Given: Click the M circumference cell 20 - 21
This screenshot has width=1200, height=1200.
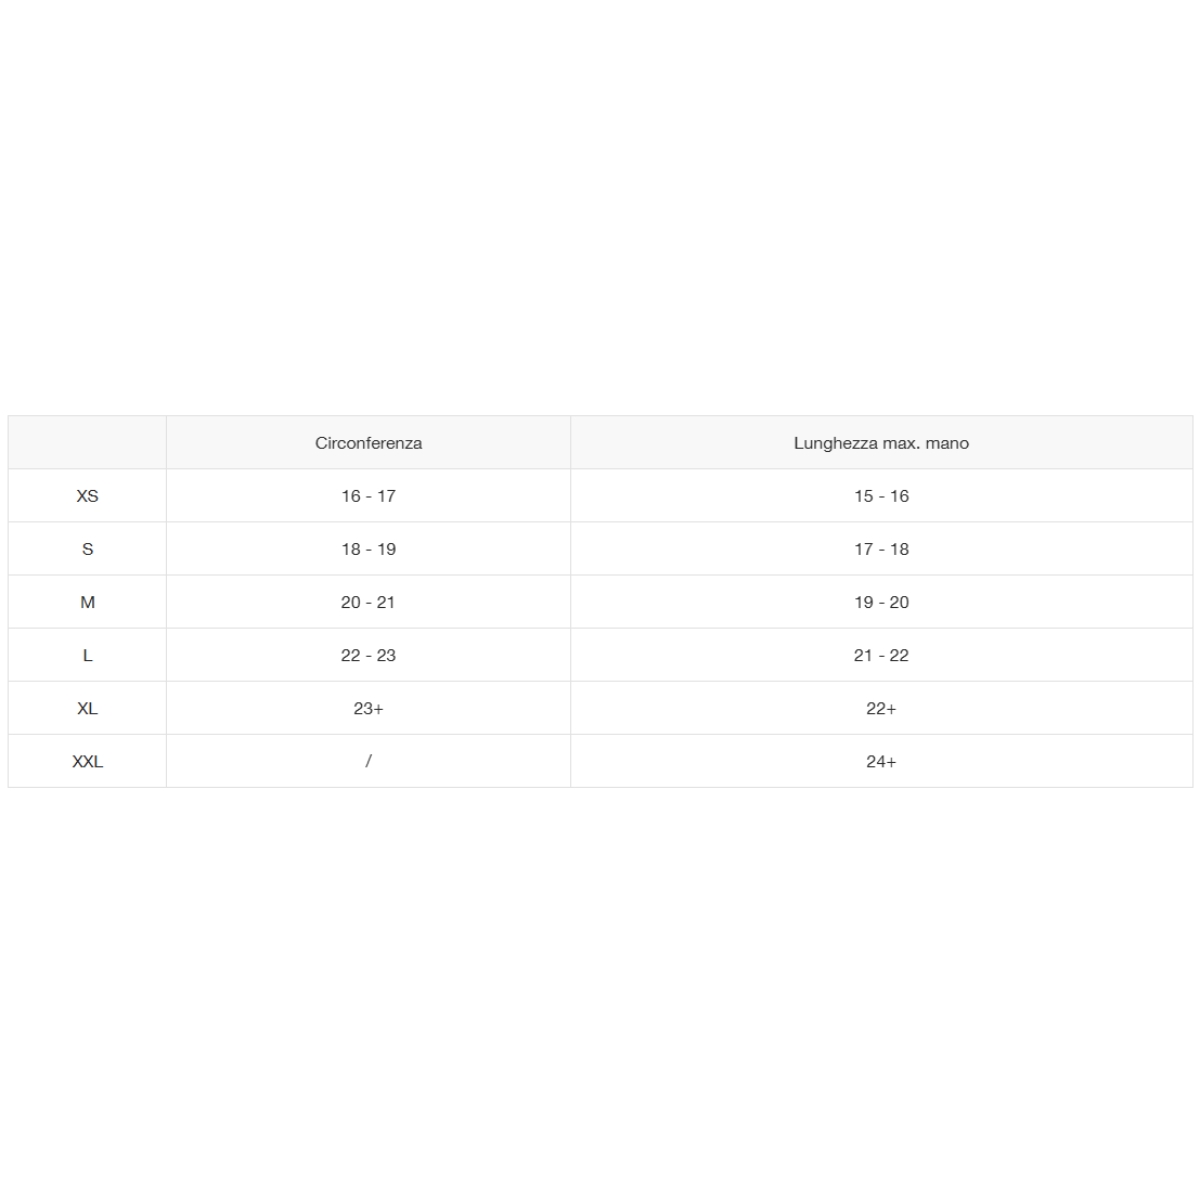Looking at the screenshot, I should tap(368, 602).
